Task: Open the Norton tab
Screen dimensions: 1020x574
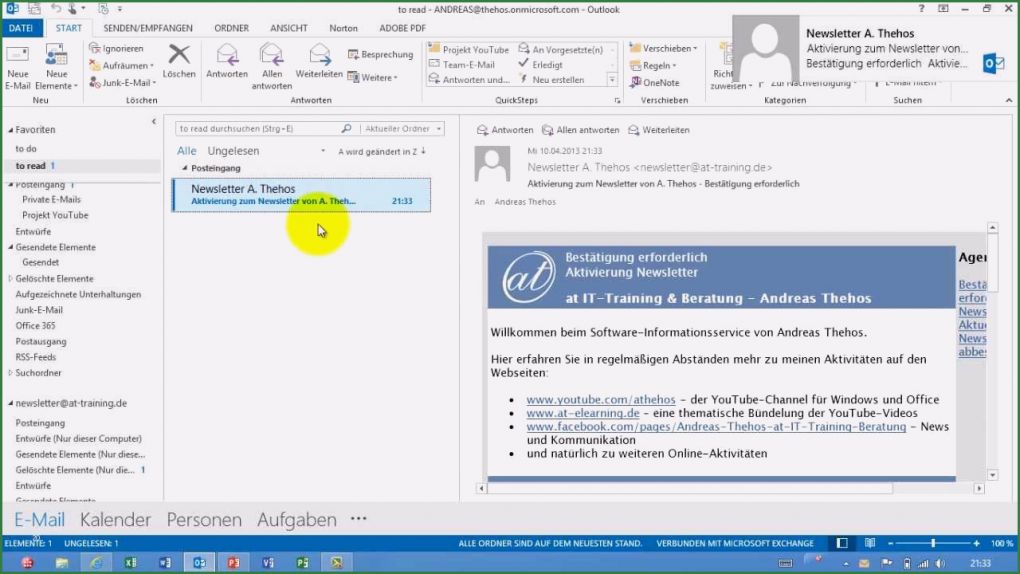Action: click(x=343, y=28)
